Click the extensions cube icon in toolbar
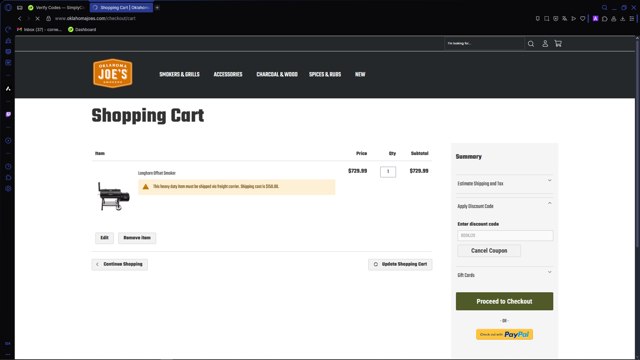 [x=604, y=18]
